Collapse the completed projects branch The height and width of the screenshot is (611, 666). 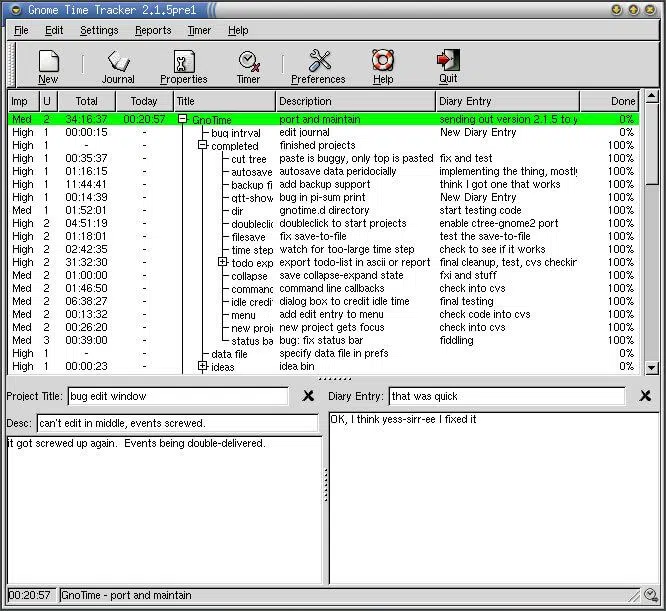(203, 146)
